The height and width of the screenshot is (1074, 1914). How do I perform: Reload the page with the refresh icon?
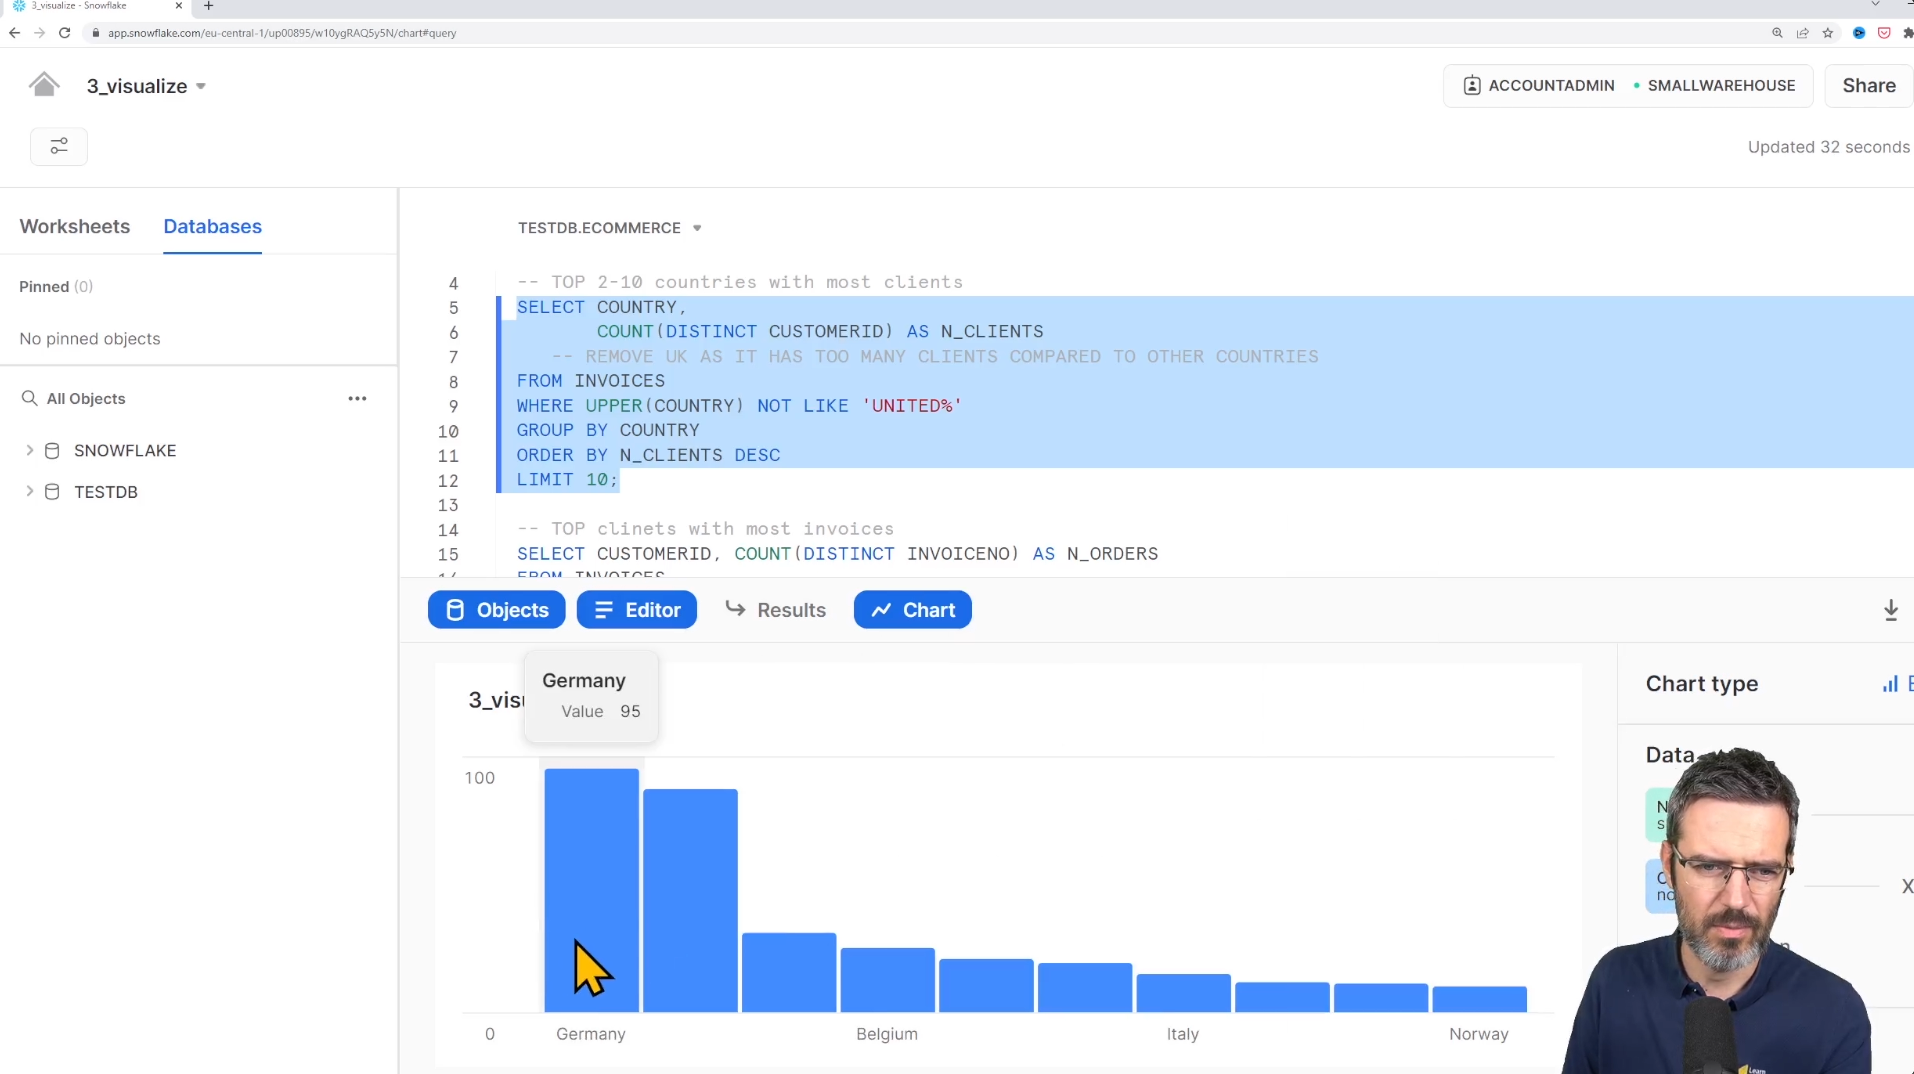tap(64, 33)
